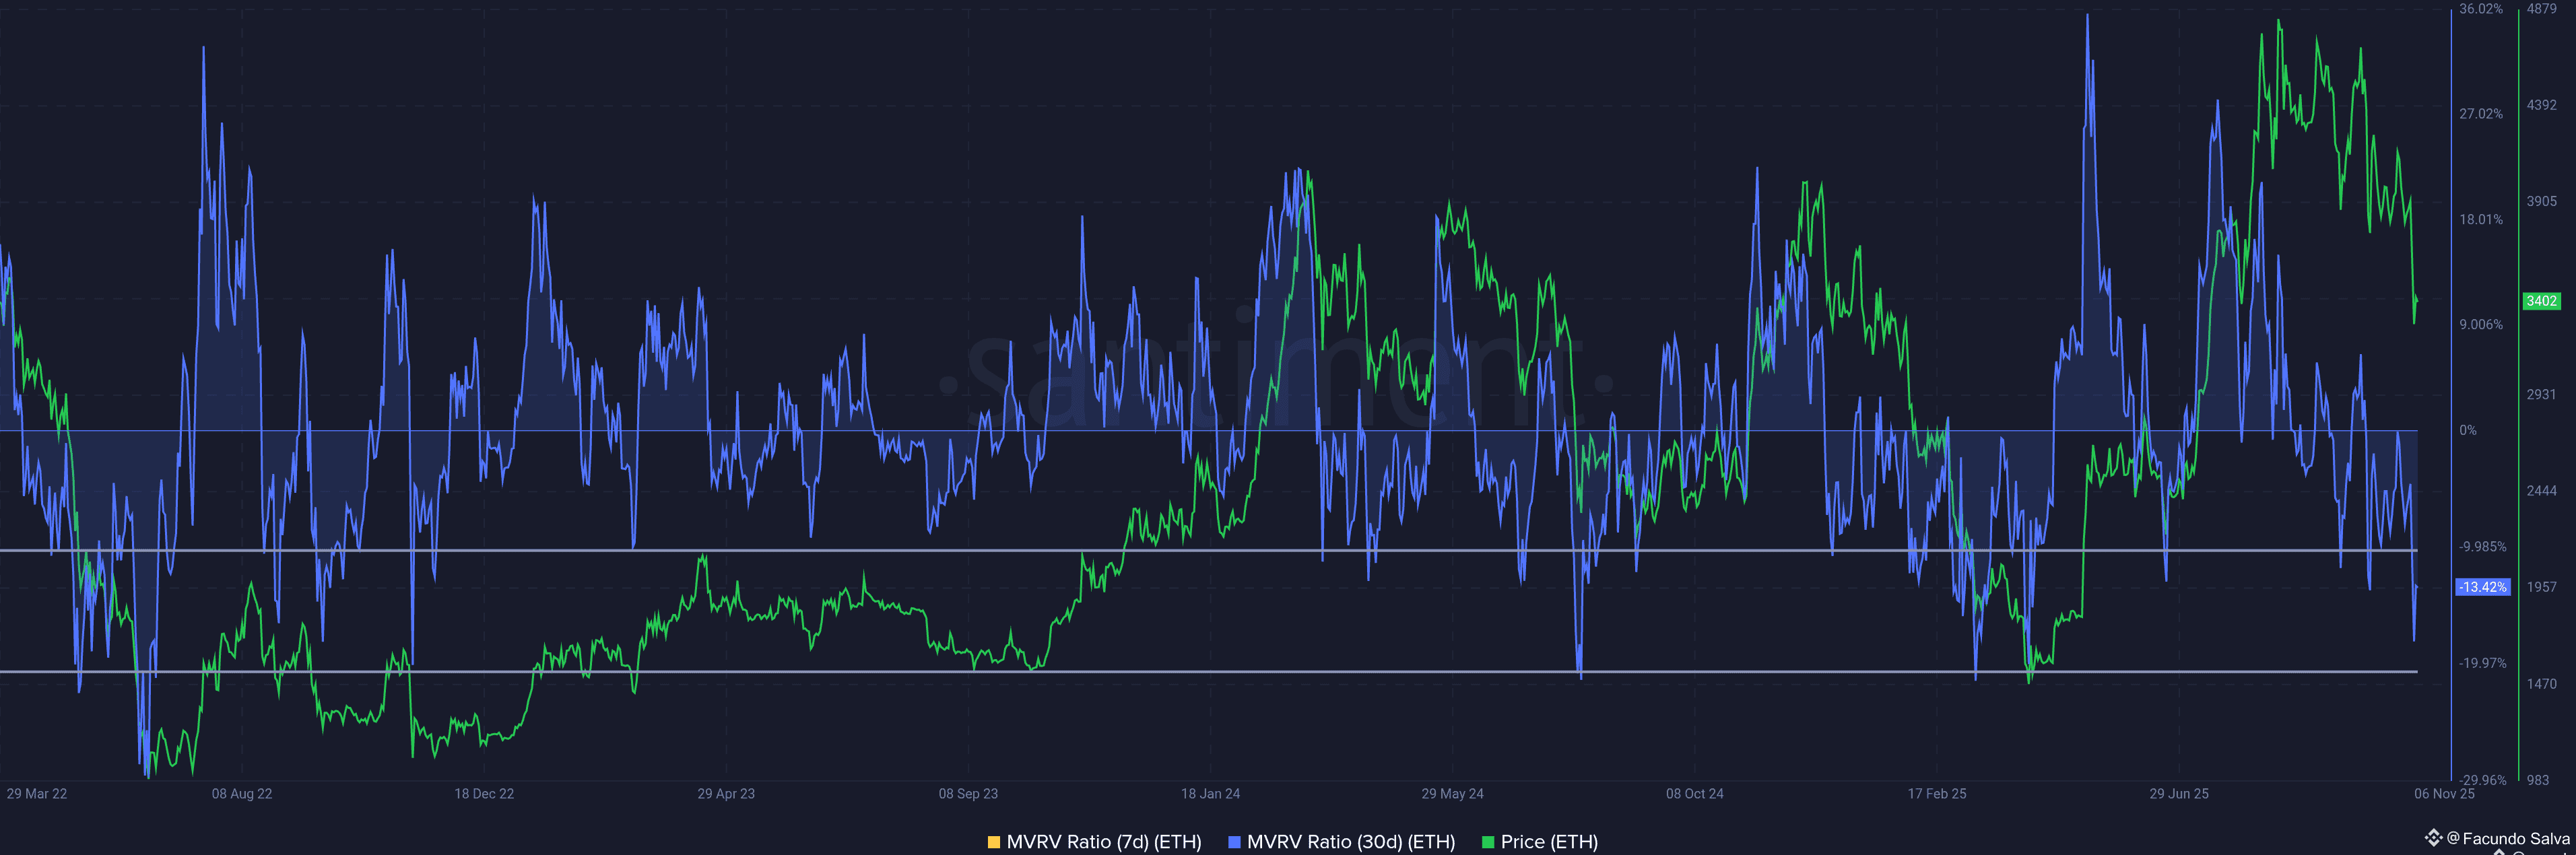Click the 4879 label on the price axis
The width and height of the screenshot is (2576, 855).
(2541, 9)
